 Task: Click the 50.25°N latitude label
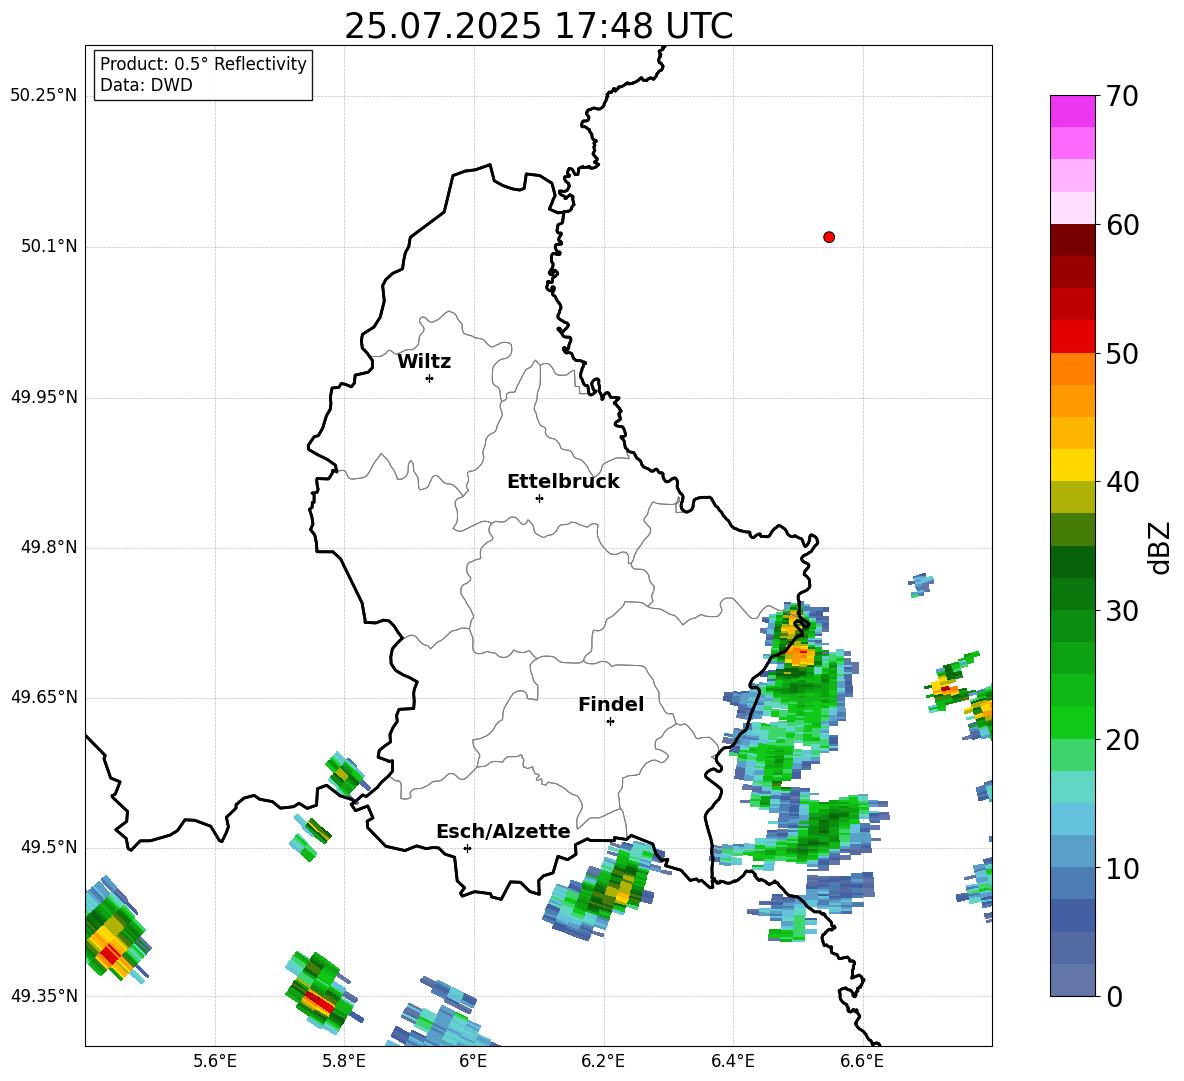pos(44,96)
